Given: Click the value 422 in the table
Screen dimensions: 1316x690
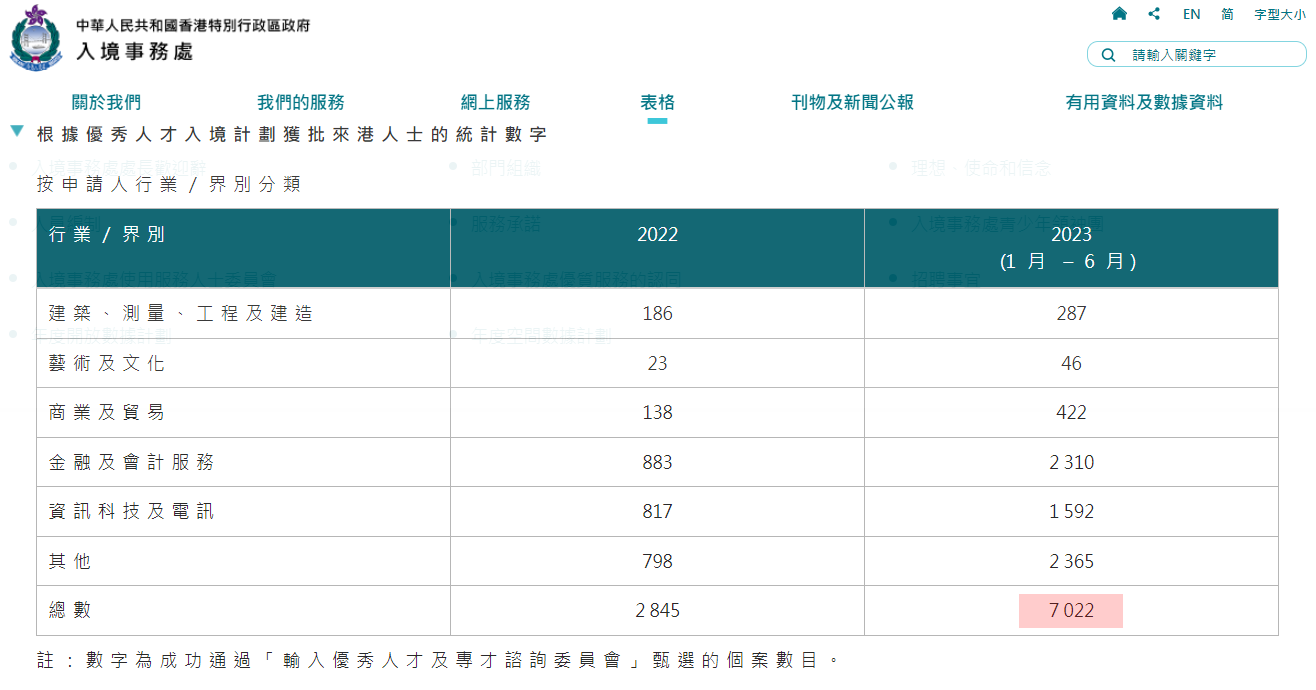Looking at the screenshot, I should coord(1071,412).
